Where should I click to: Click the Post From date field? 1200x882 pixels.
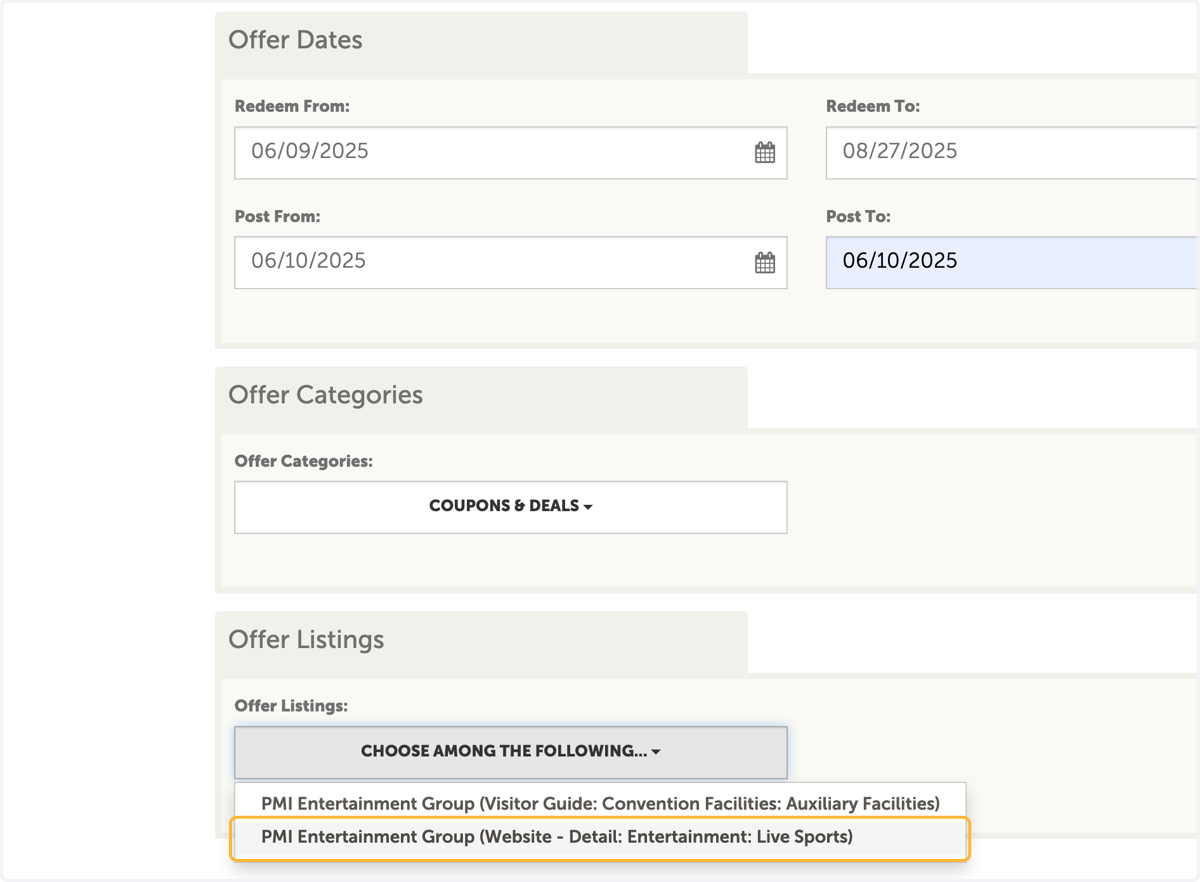(x=511, y=263)
